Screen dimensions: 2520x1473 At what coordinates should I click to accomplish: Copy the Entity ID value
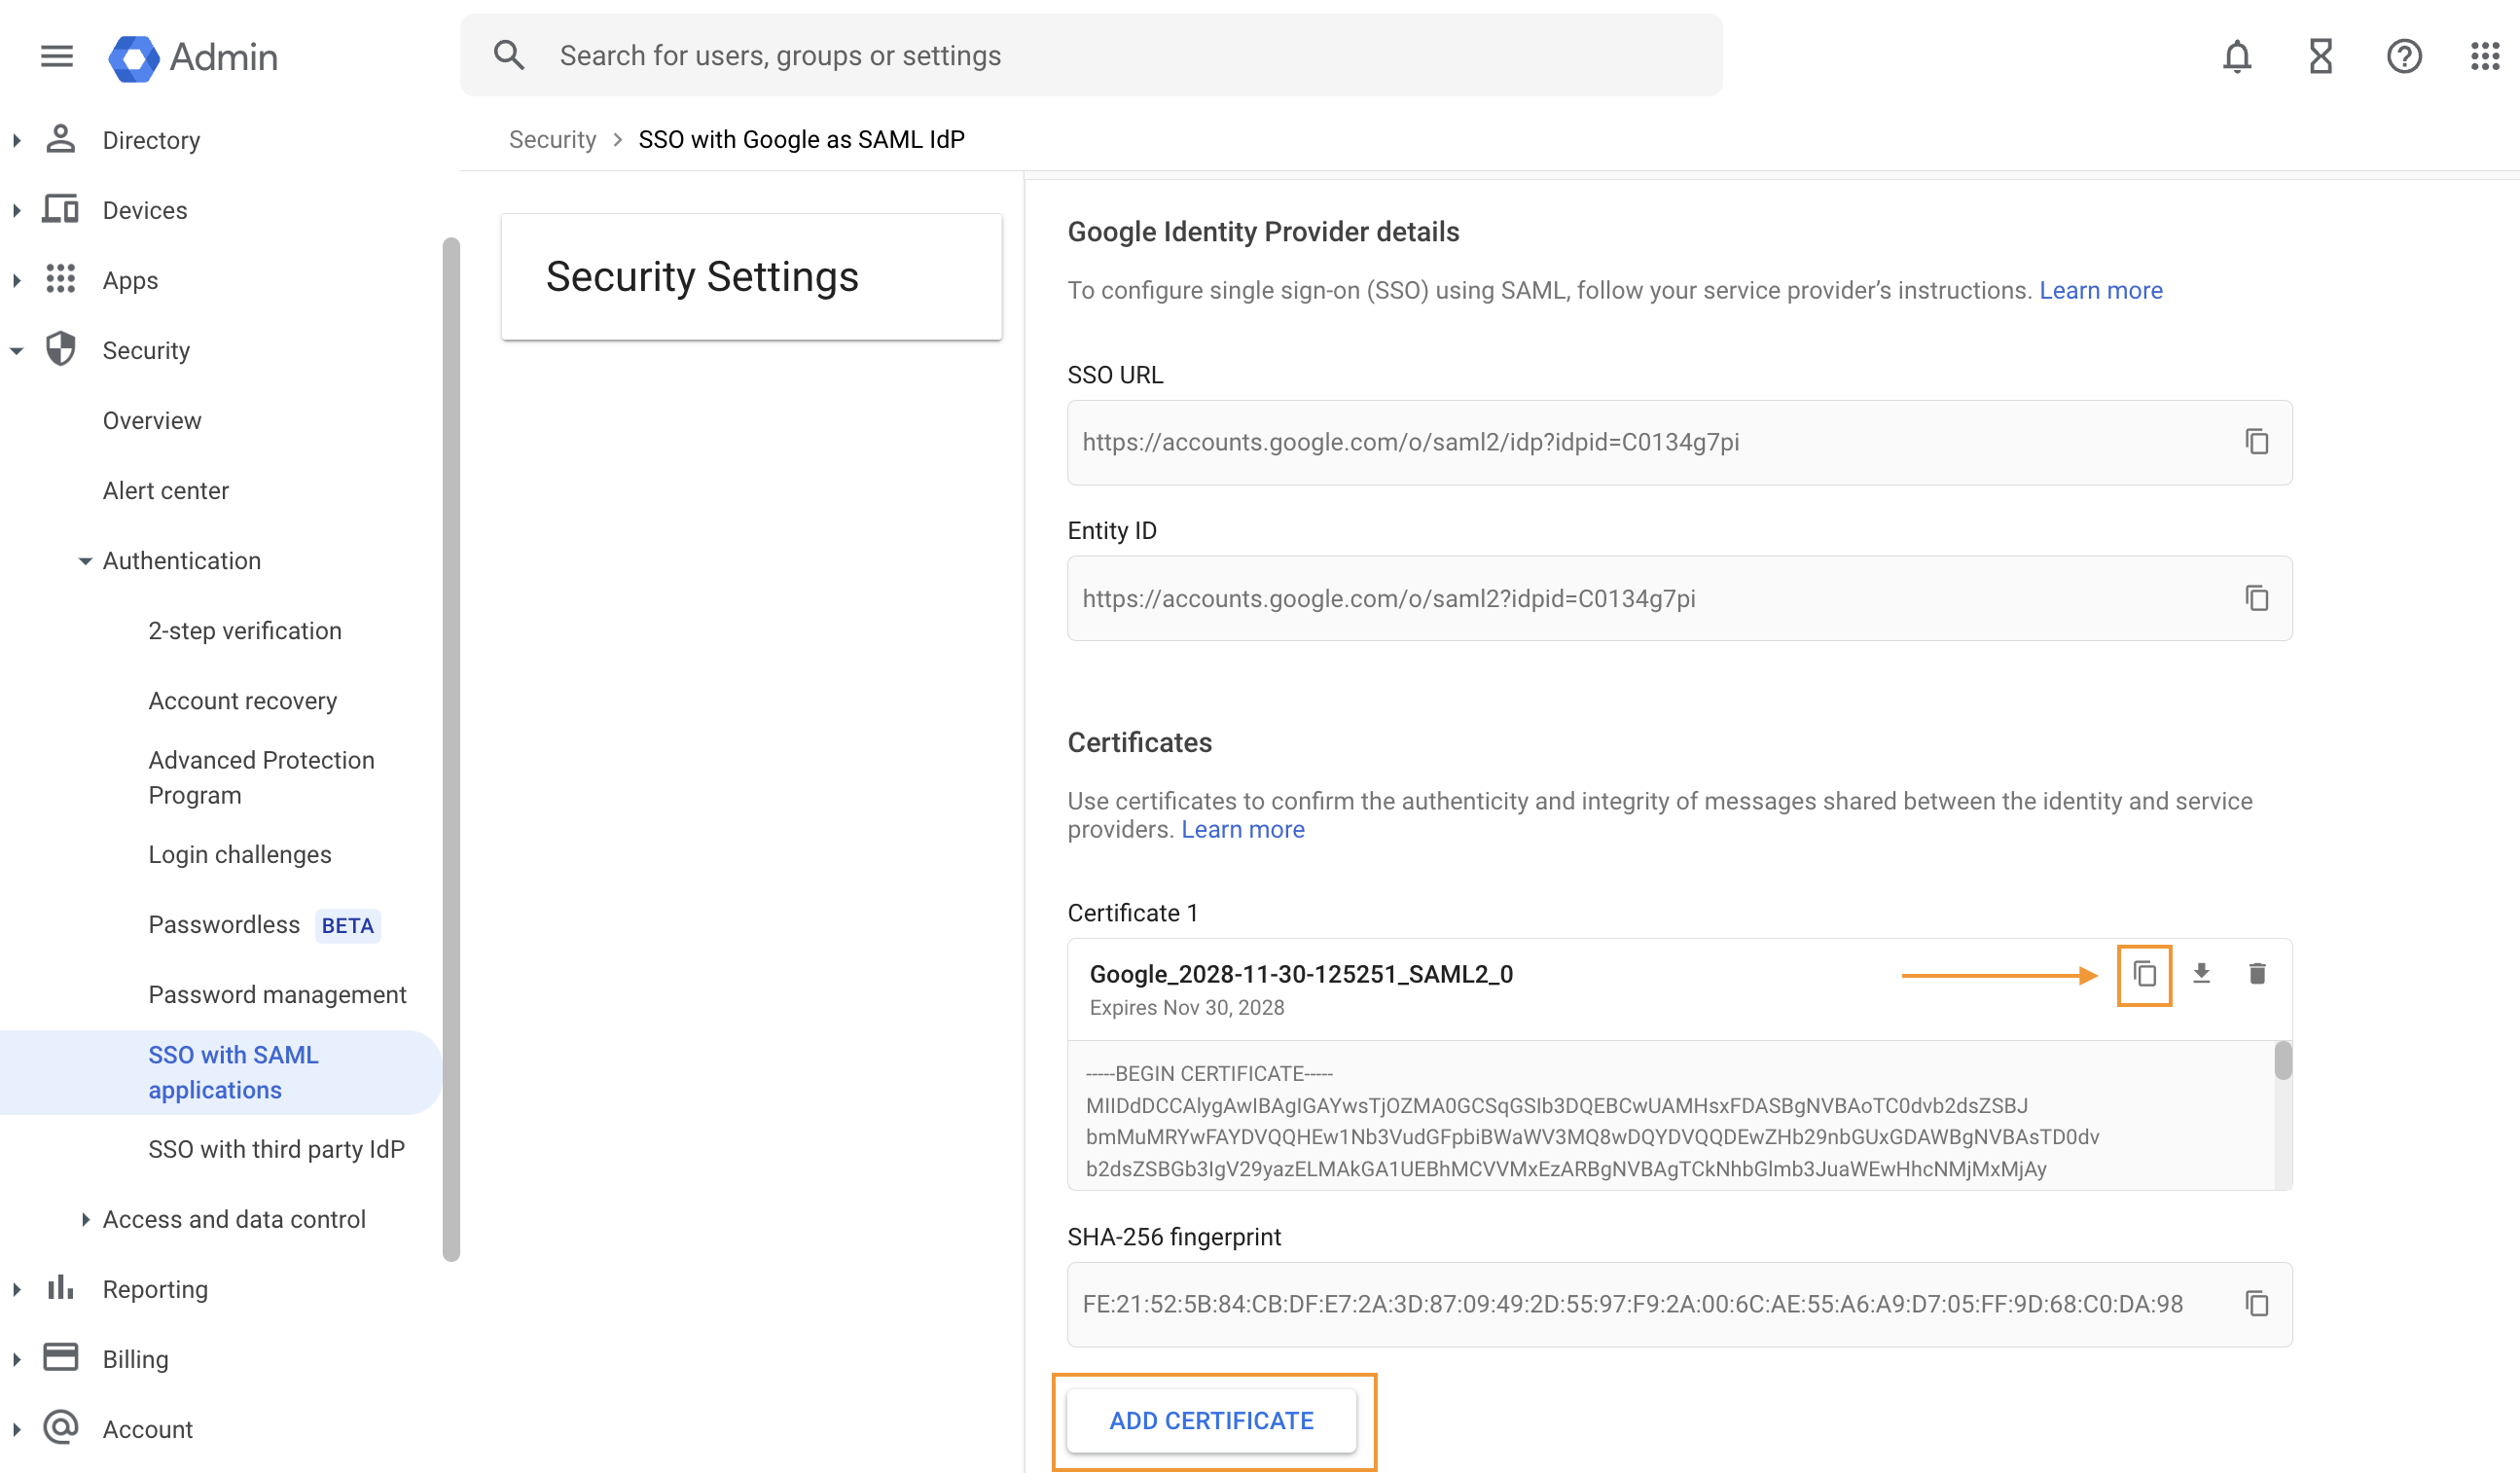point(2257,598)
